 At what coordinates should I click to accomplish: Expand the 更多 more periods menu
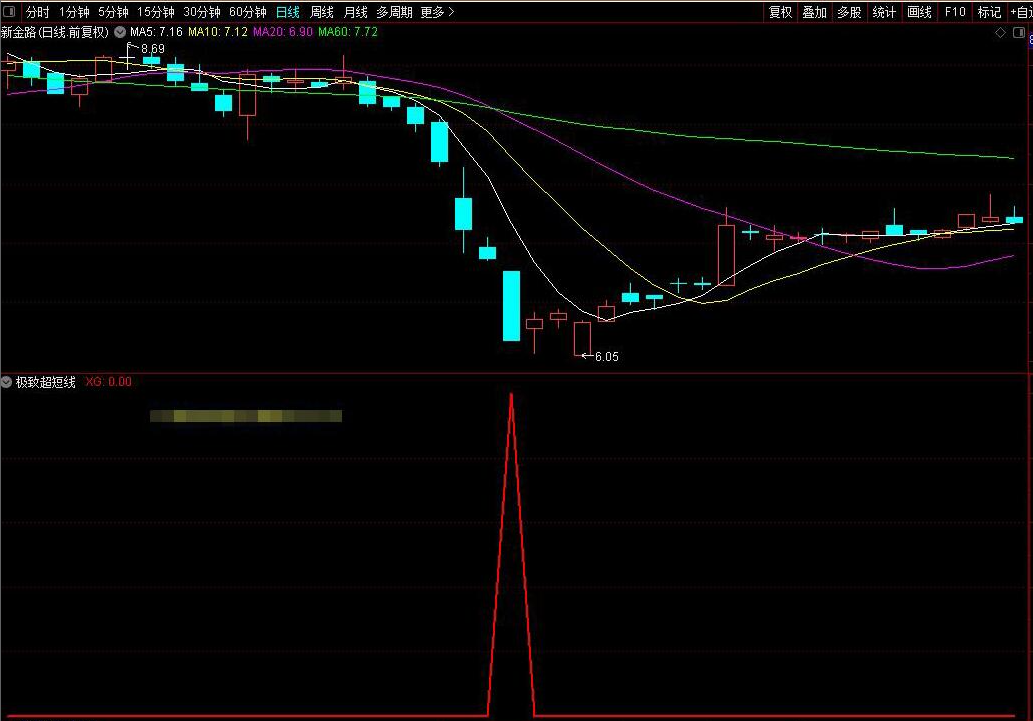(x=437, y=12)
